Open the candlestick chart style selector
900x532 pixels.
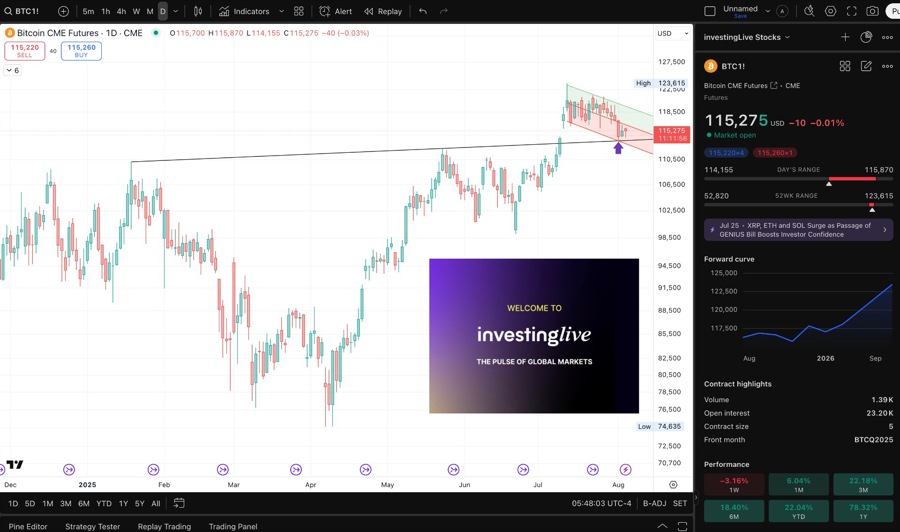[x=198, y=11]
